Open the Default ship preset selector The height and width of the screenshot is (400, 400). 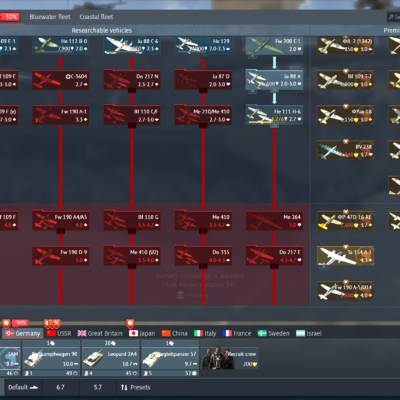(x=23, y=387)
